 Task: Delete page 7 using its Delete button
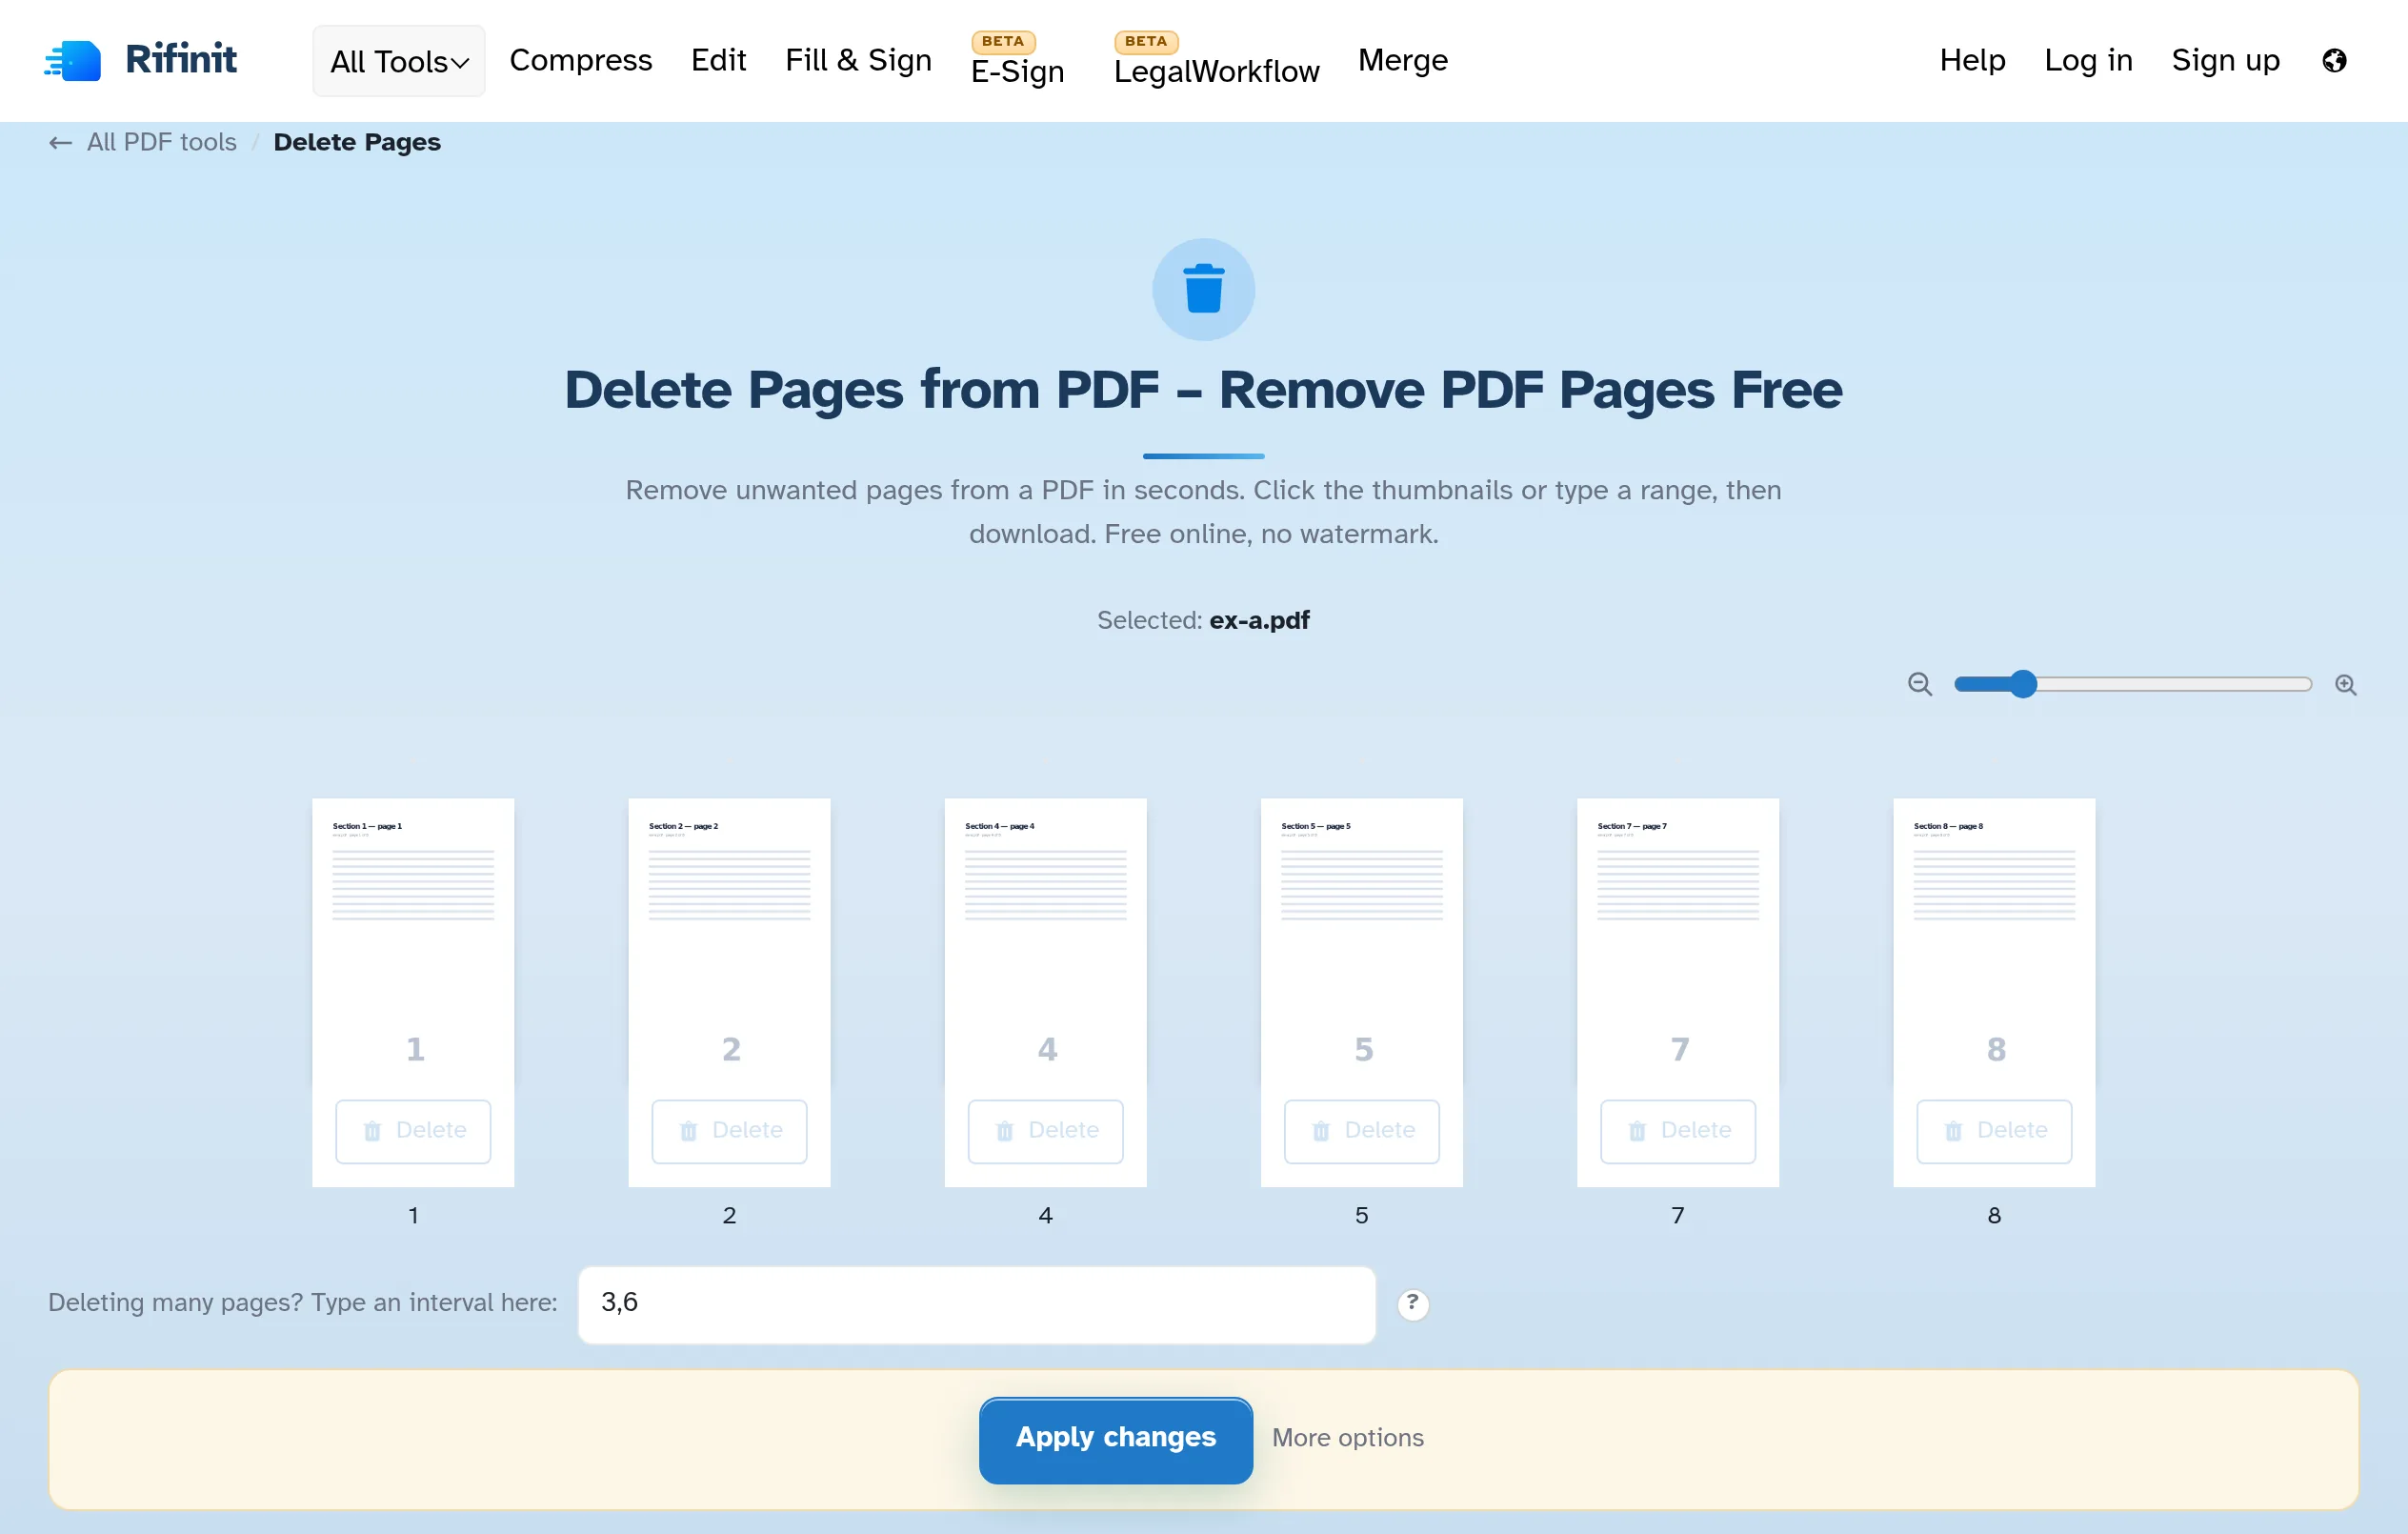(x=1677, y=1131)
